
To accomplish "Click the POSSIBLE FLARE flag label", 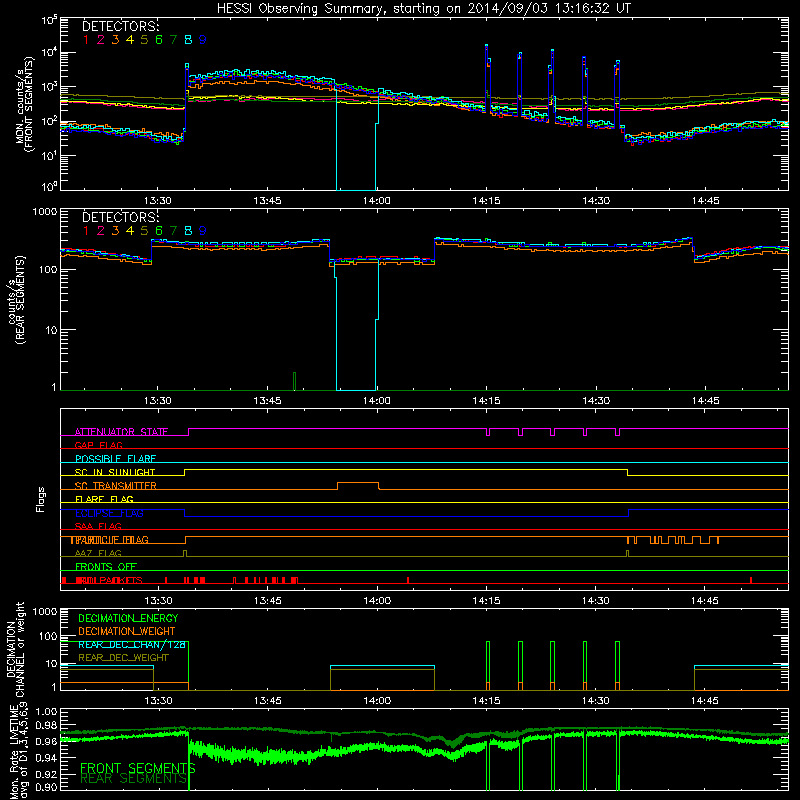I will (x=115, y=459).
